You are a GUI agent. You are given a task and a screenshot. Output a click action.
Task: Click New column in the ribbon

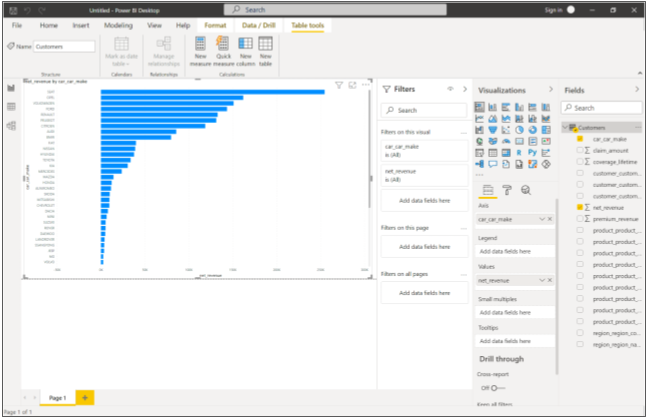coord(245,51)
